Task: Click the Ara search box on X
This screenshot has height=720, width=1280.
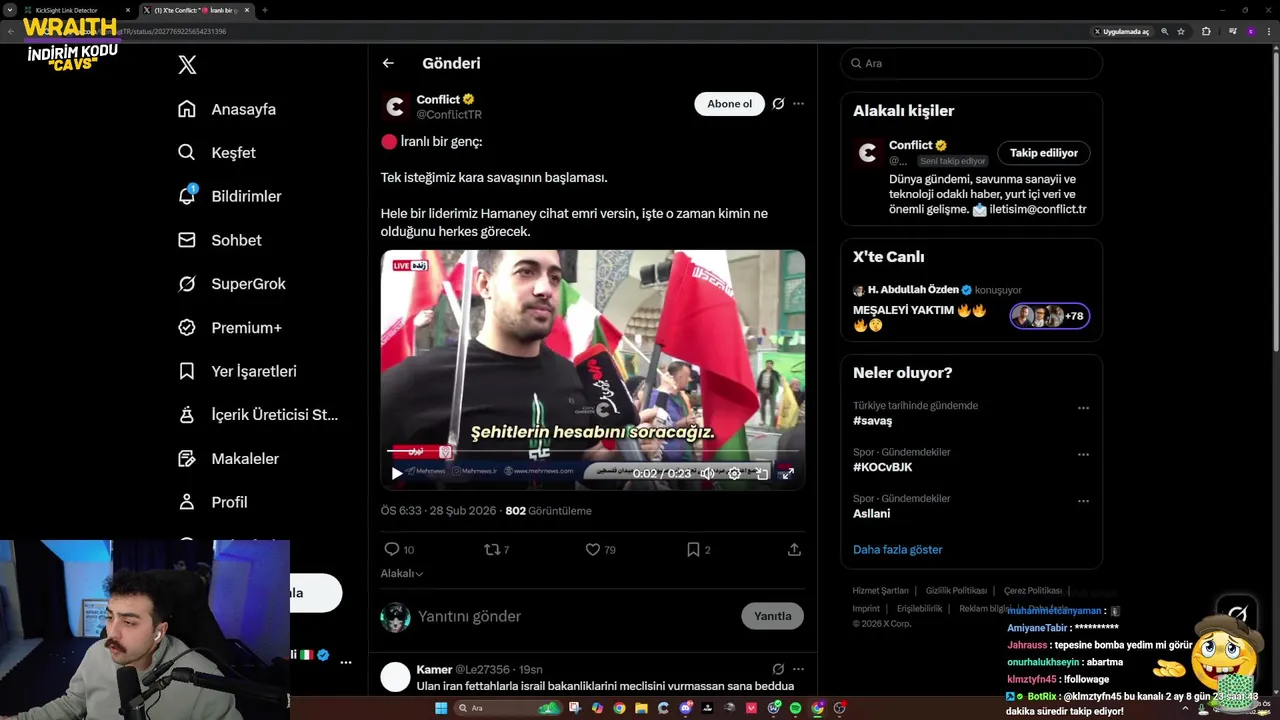Action: 971,63
